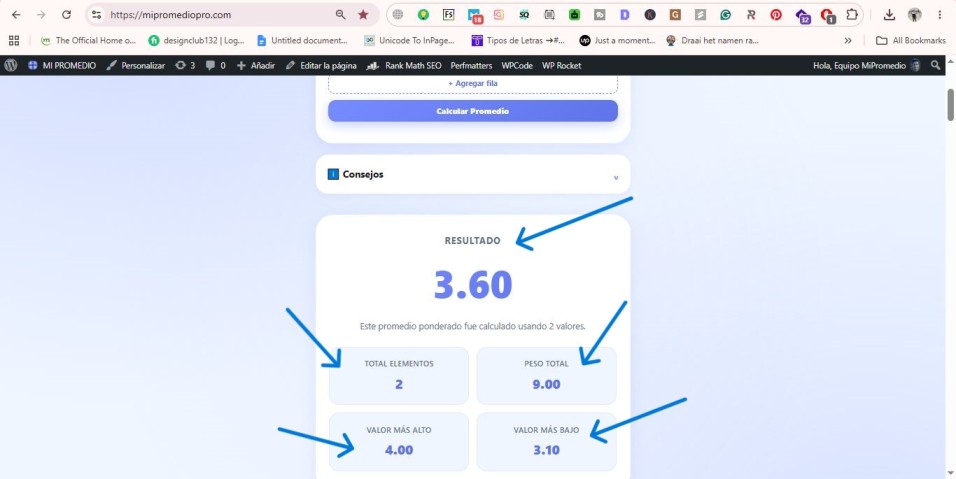
Task: Click Personalizar in admin bar
Action: coord(135,65)
